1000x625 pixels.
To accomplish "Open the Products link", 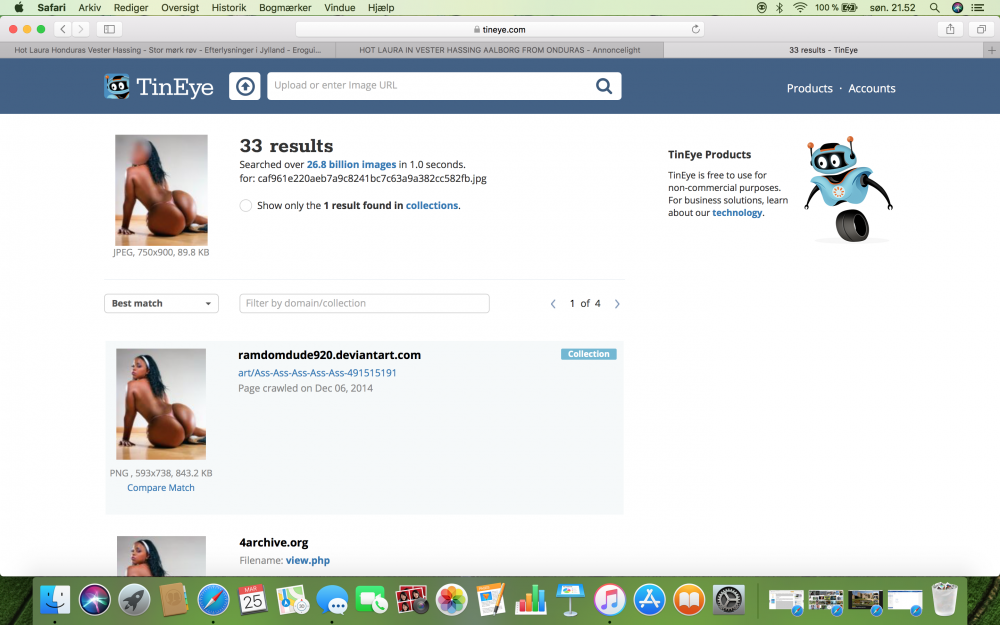I will pyautogui.click(x=809, y=89).
